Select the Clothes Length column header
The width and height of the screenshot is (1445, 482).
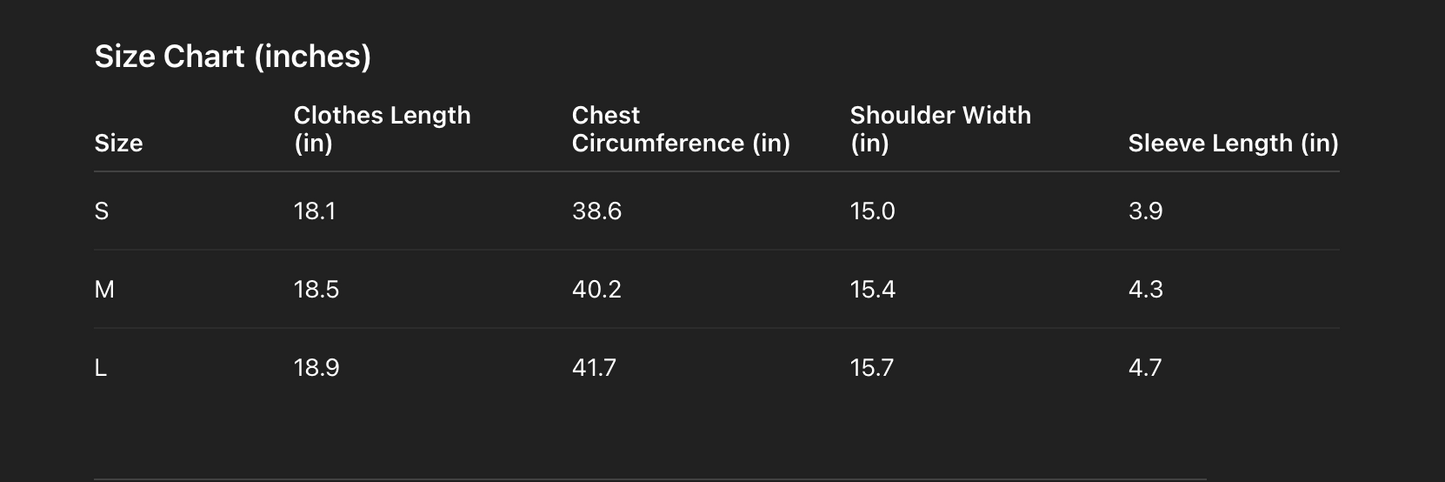382,129
